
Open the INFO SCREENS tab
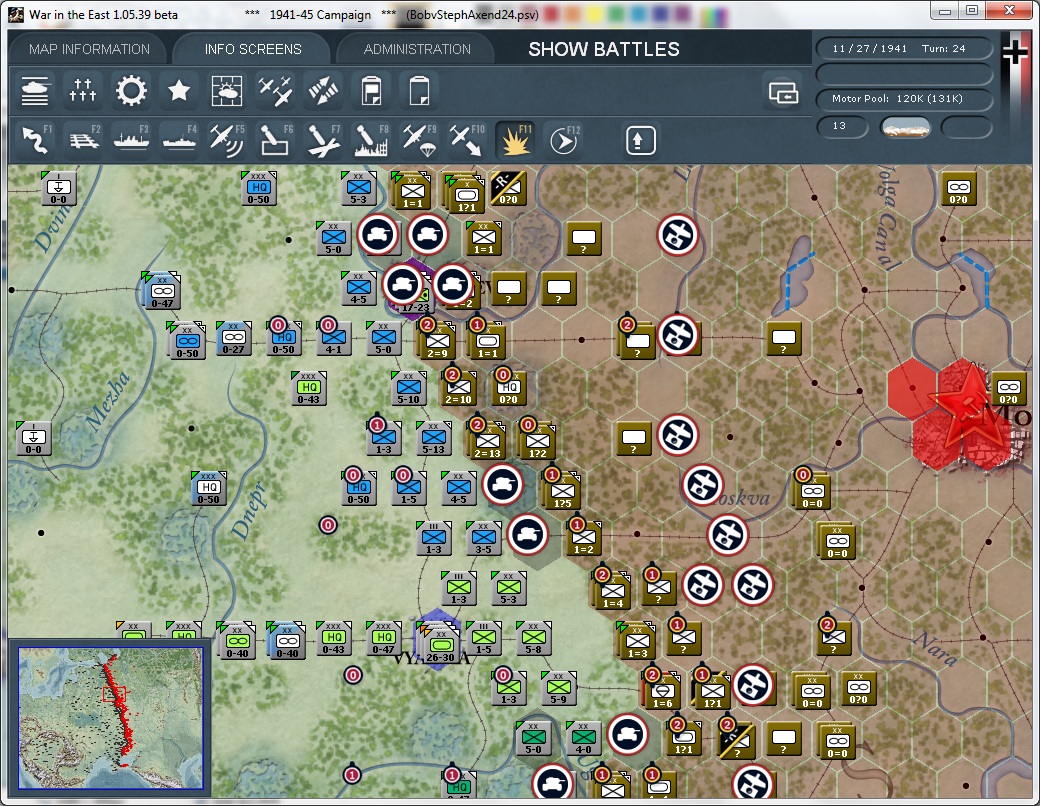pos(253,49)
